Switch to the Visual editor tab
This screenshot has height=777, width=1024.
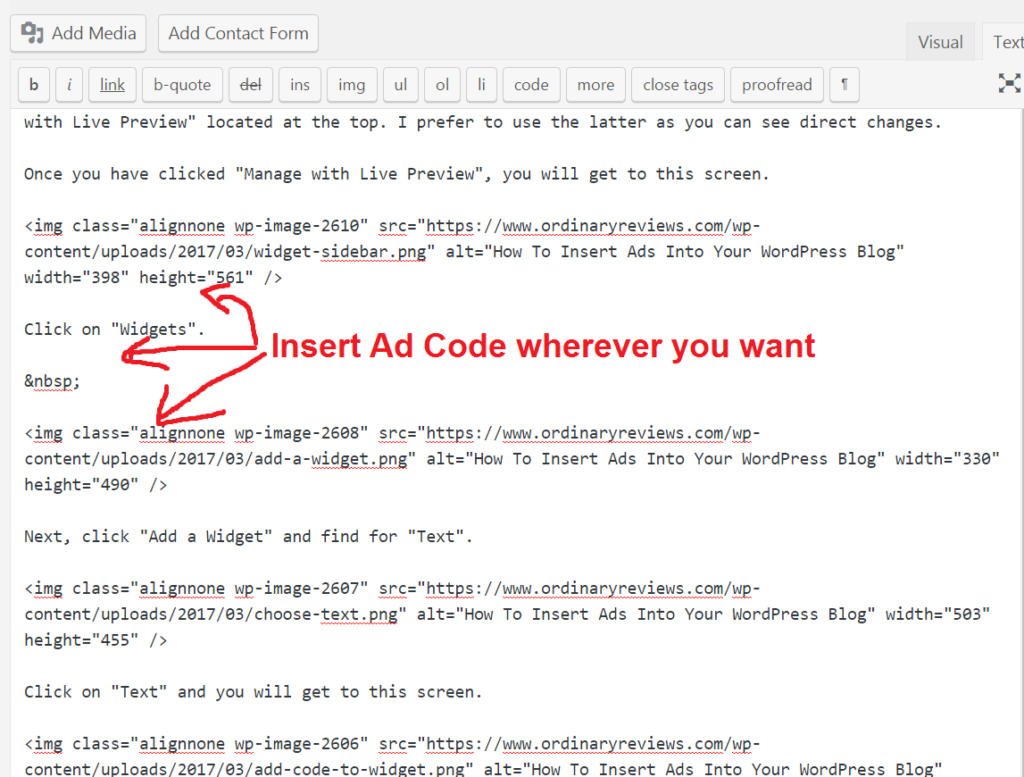pos(940,41)
